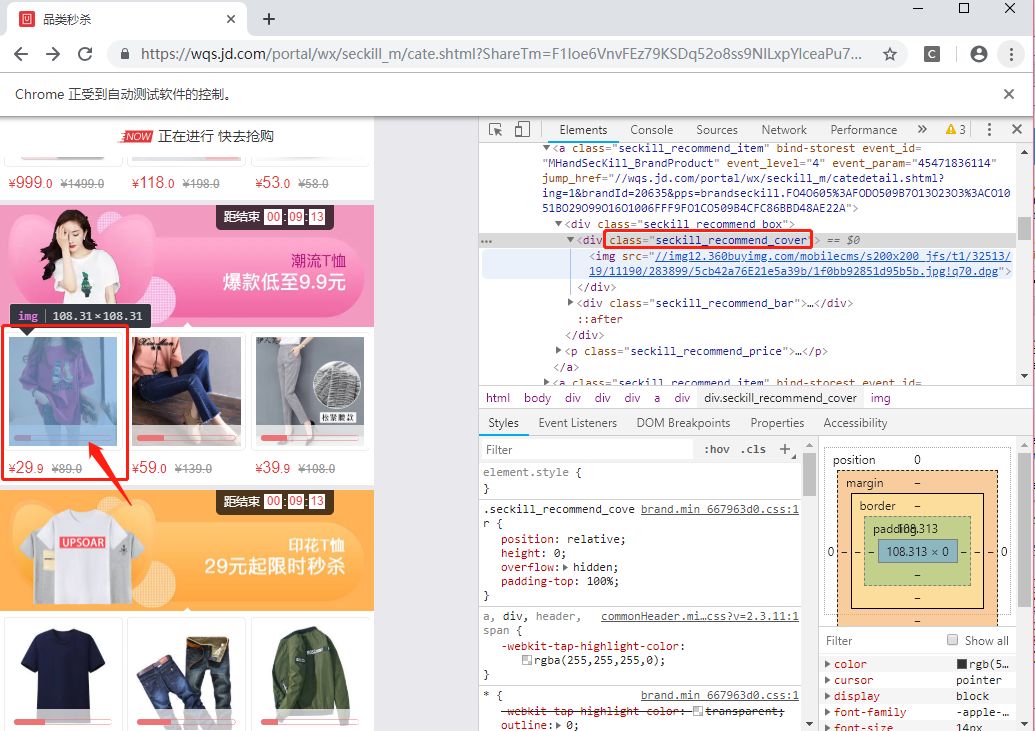Expand the seckill_recommend_bar div node

570,303
